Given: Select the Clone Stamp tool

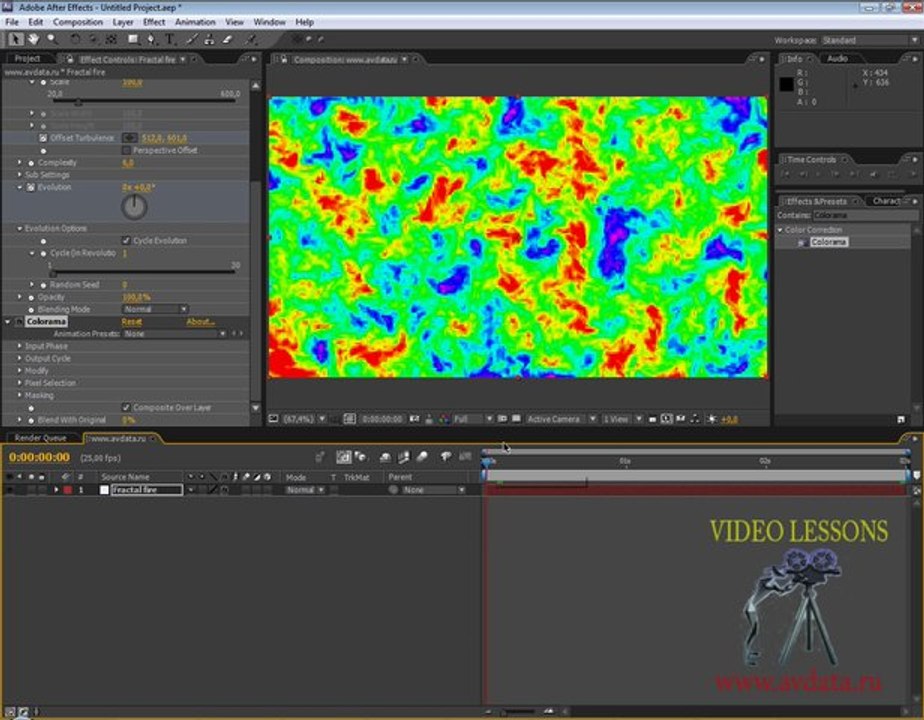Looking at the screenshot, I should click(x=209, y=39).
